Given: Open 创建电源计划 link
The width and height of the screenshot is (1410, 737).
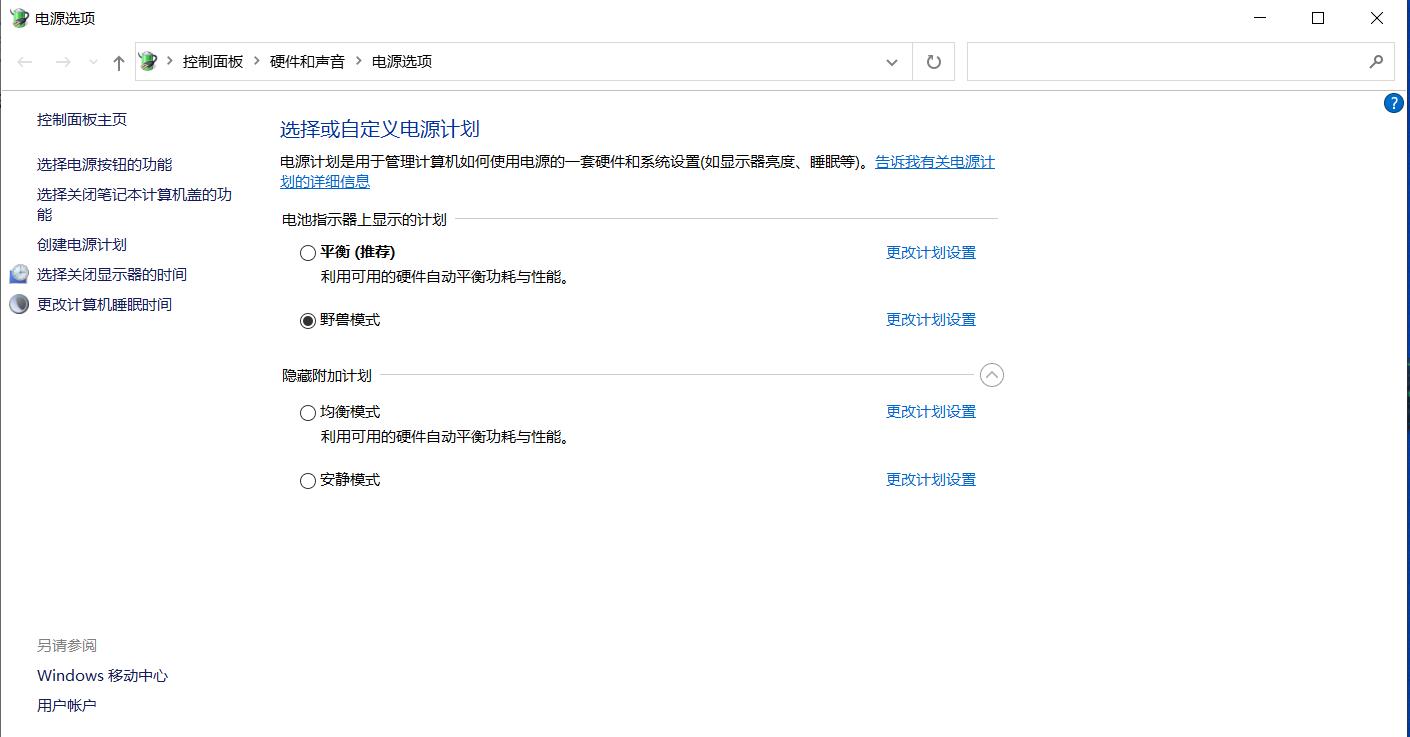Looking at the screenshot, I should (x=82, y=244).
